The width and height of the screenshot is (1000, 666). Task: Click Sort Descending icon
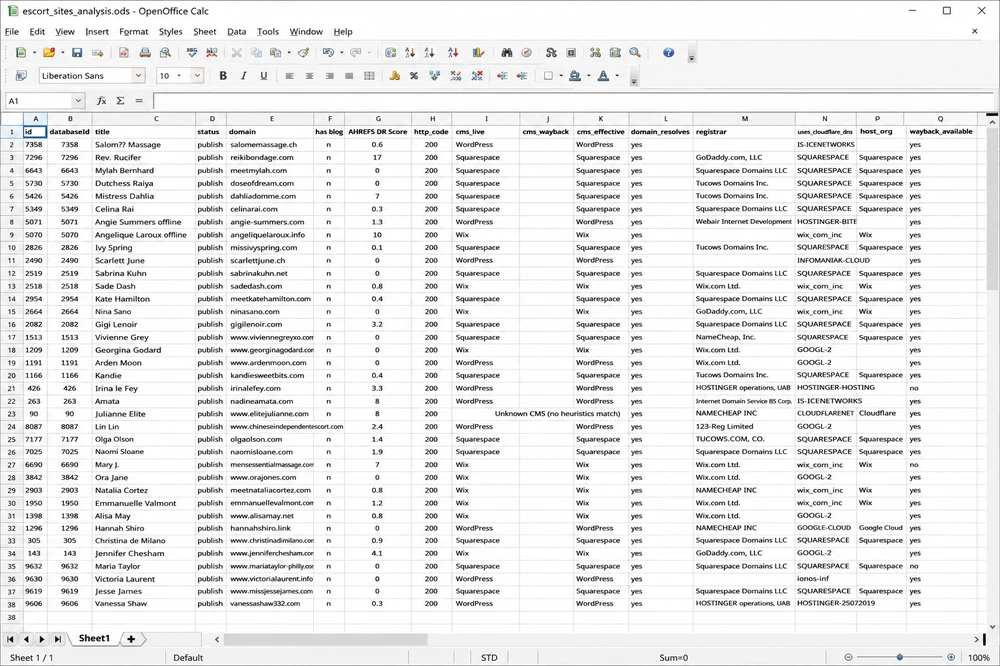(x=429, y=53)
